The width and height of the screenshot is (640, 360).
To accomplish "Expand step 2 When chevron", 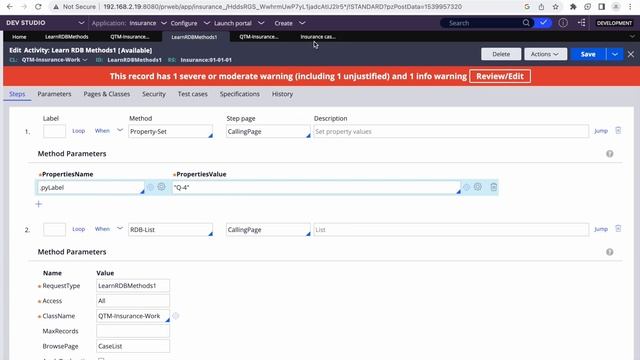I will click(120, 228).
